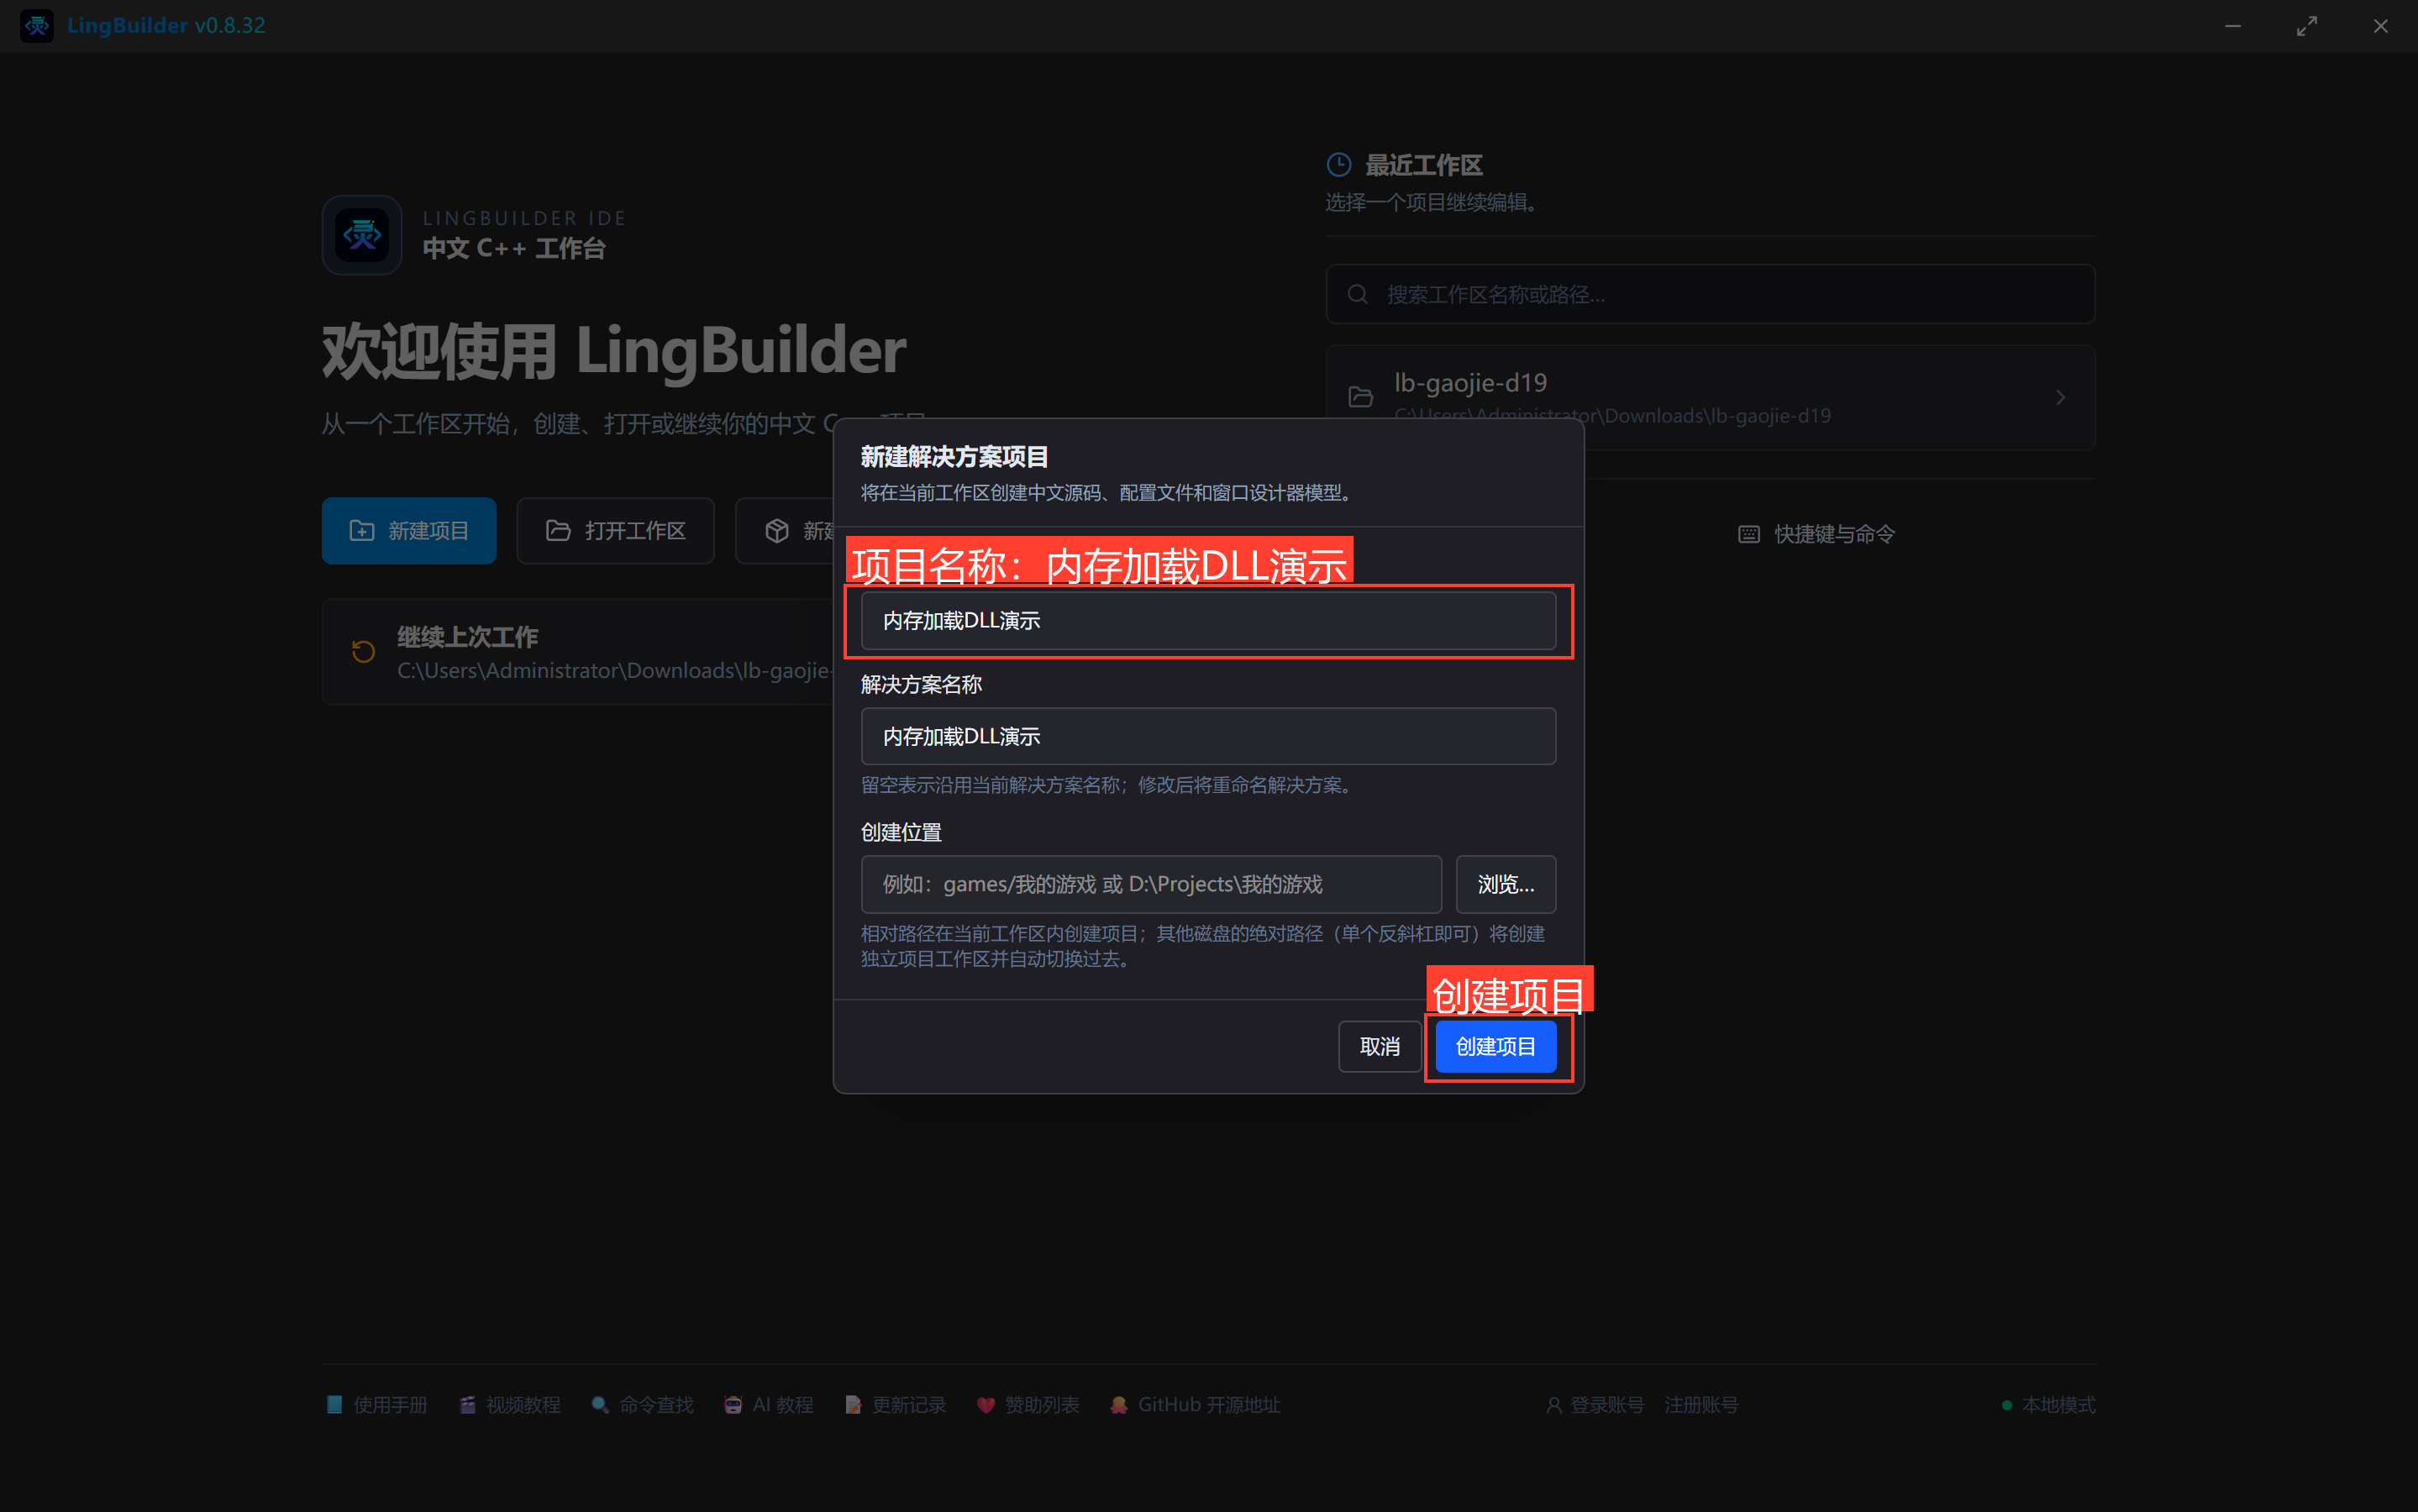Focus the 项目名称 input field

pos(1208,621)
